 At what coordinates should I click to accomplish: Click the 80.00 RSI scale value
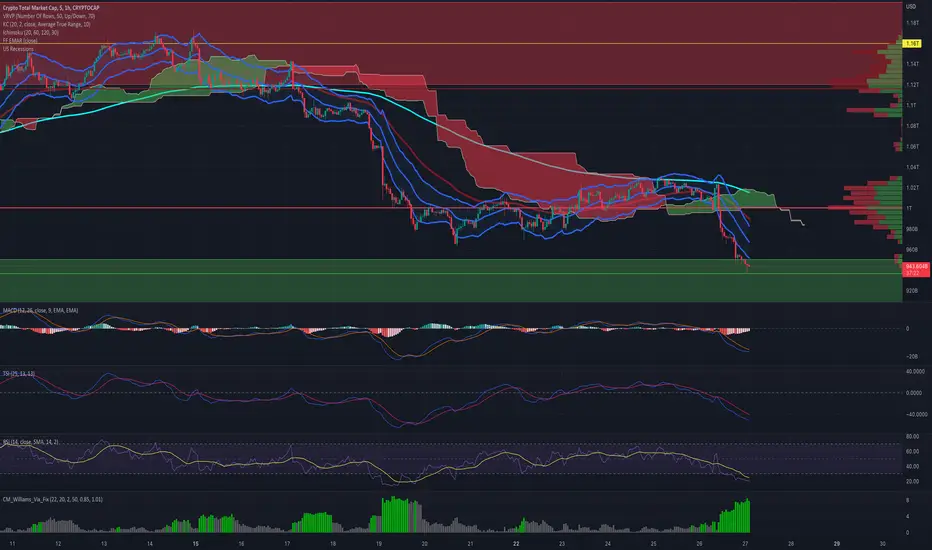point(912,436)
